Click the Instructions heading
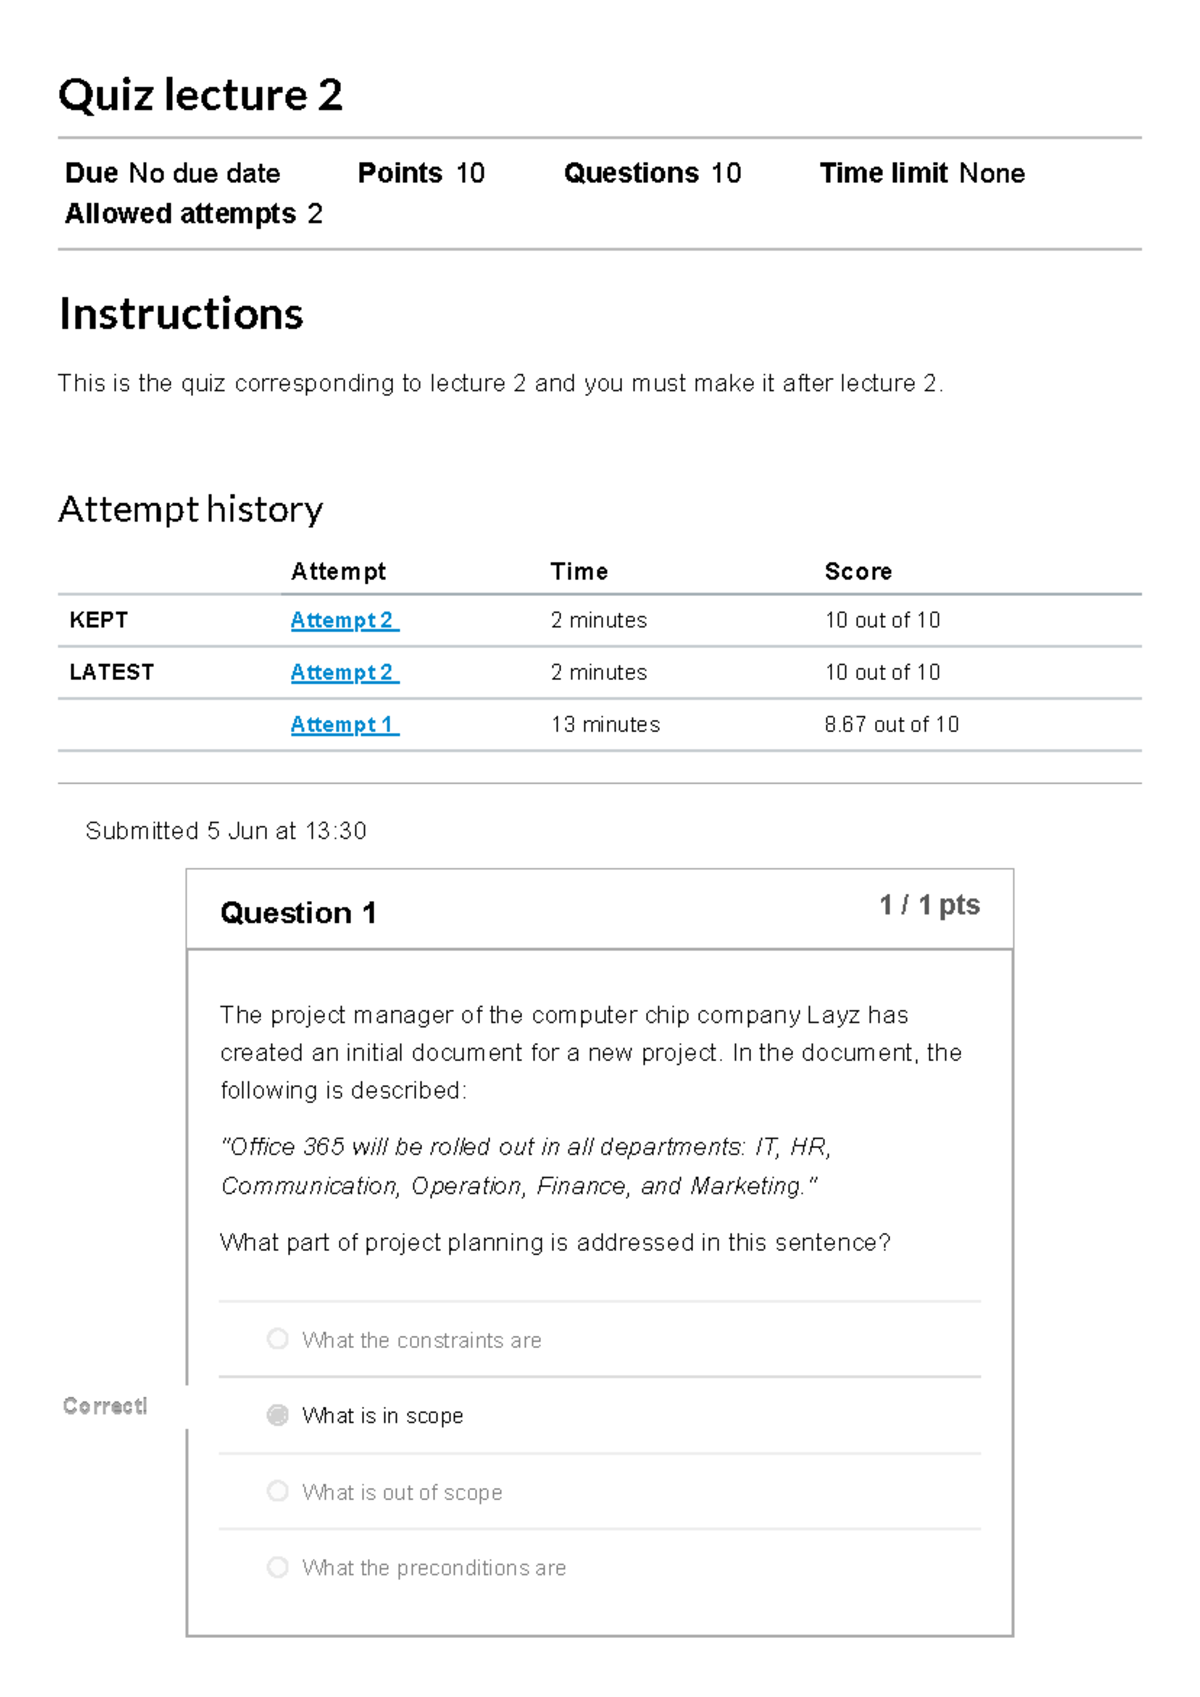The width and height of the screenshot is (1200, 1697). [x=181, y=313]
